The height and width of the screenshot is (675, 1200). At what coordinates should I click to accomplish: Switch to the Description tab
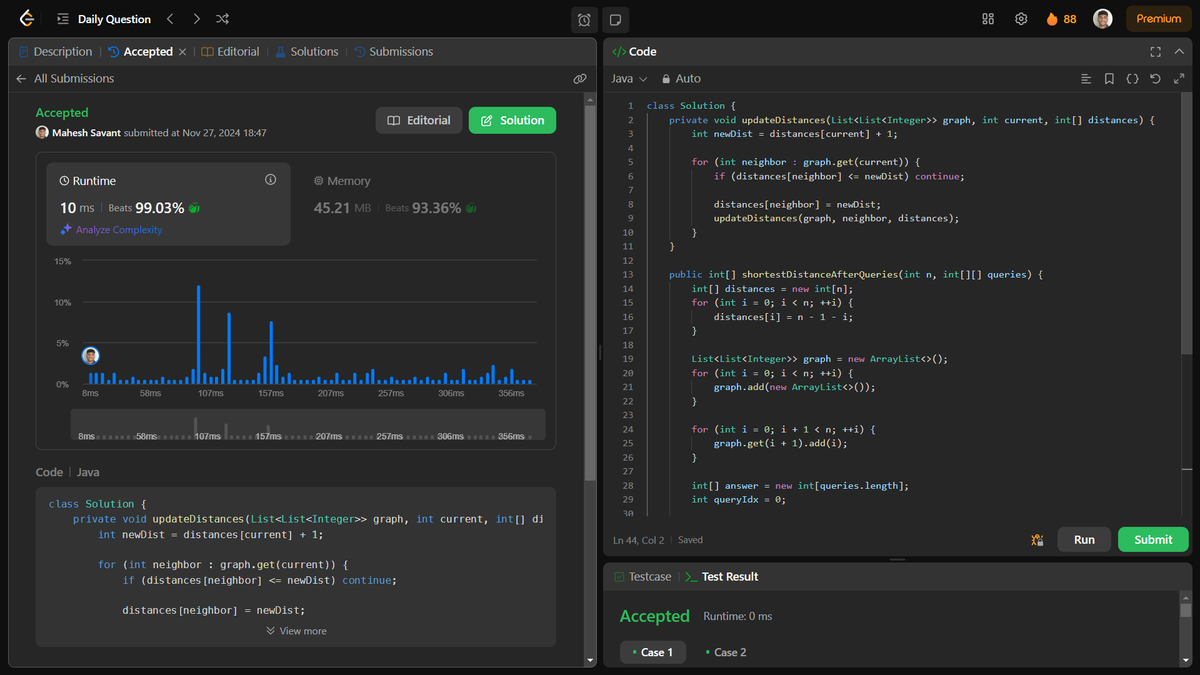coord(55,52)
